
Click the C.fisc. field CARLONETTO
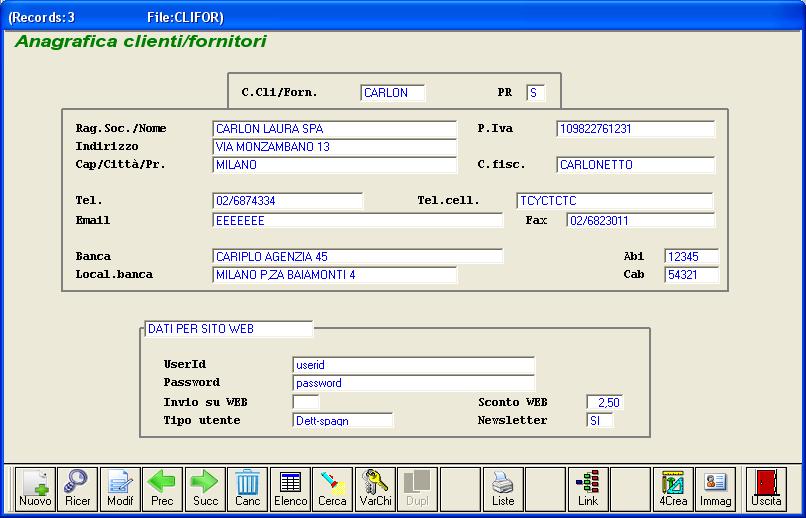pyautogui.click(x=635, y=165)
